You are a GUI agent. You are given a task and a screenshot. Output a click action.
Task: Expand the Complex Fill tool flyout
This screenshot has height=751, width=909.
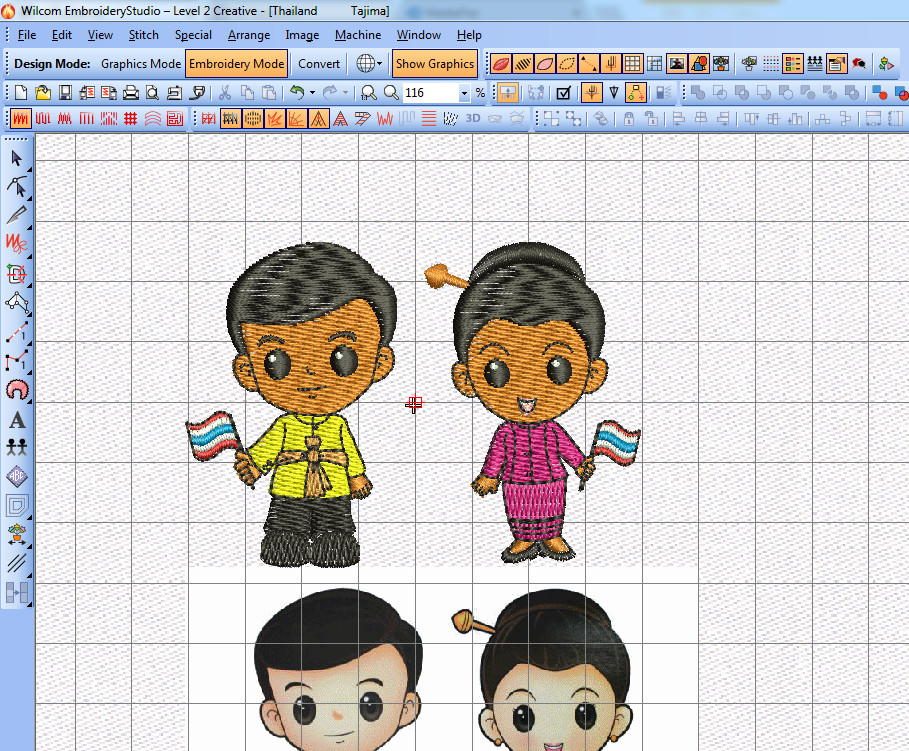tap(29, 283)
